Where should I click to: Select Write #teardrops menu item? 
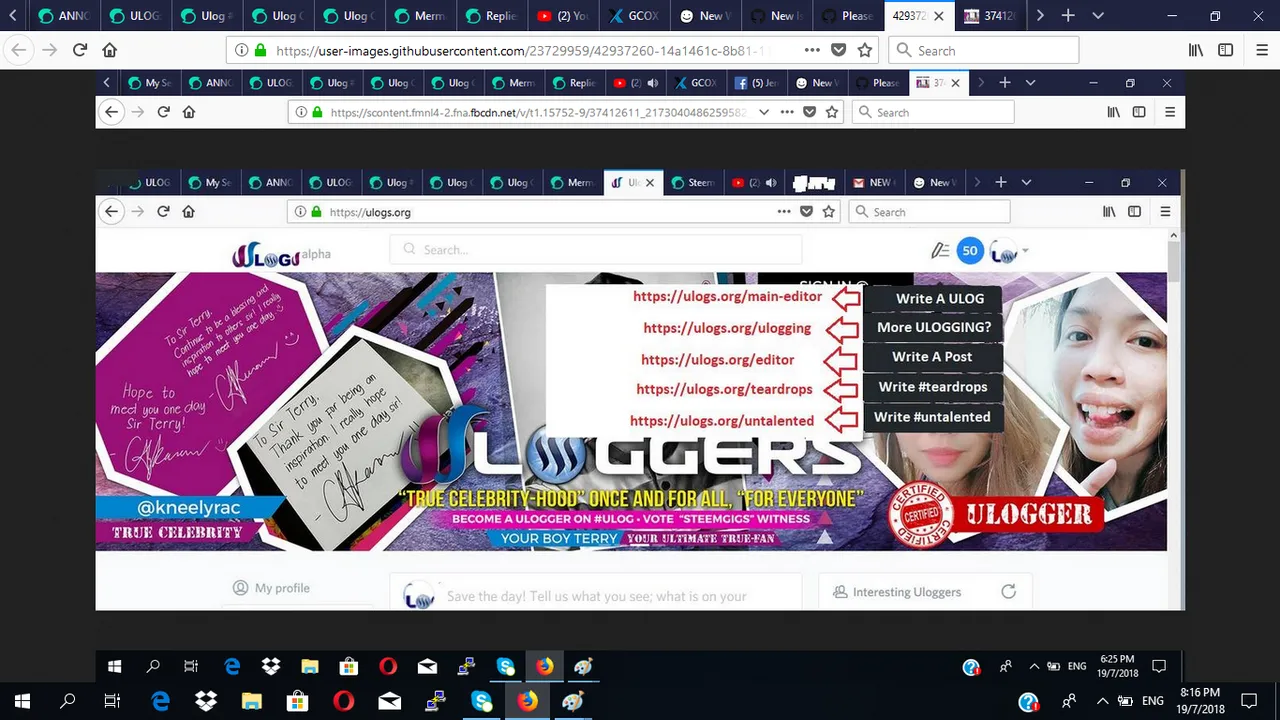[932, 387]
